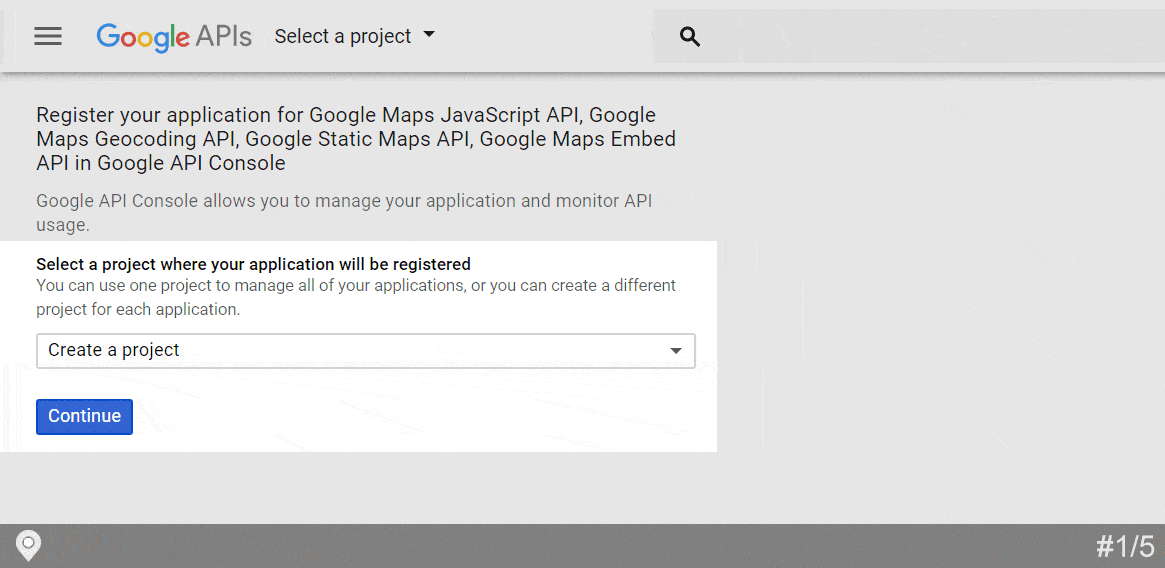Click the 'Google API Console allows you' description
This screenshot has height=568, width=1165.
point(344,213)
